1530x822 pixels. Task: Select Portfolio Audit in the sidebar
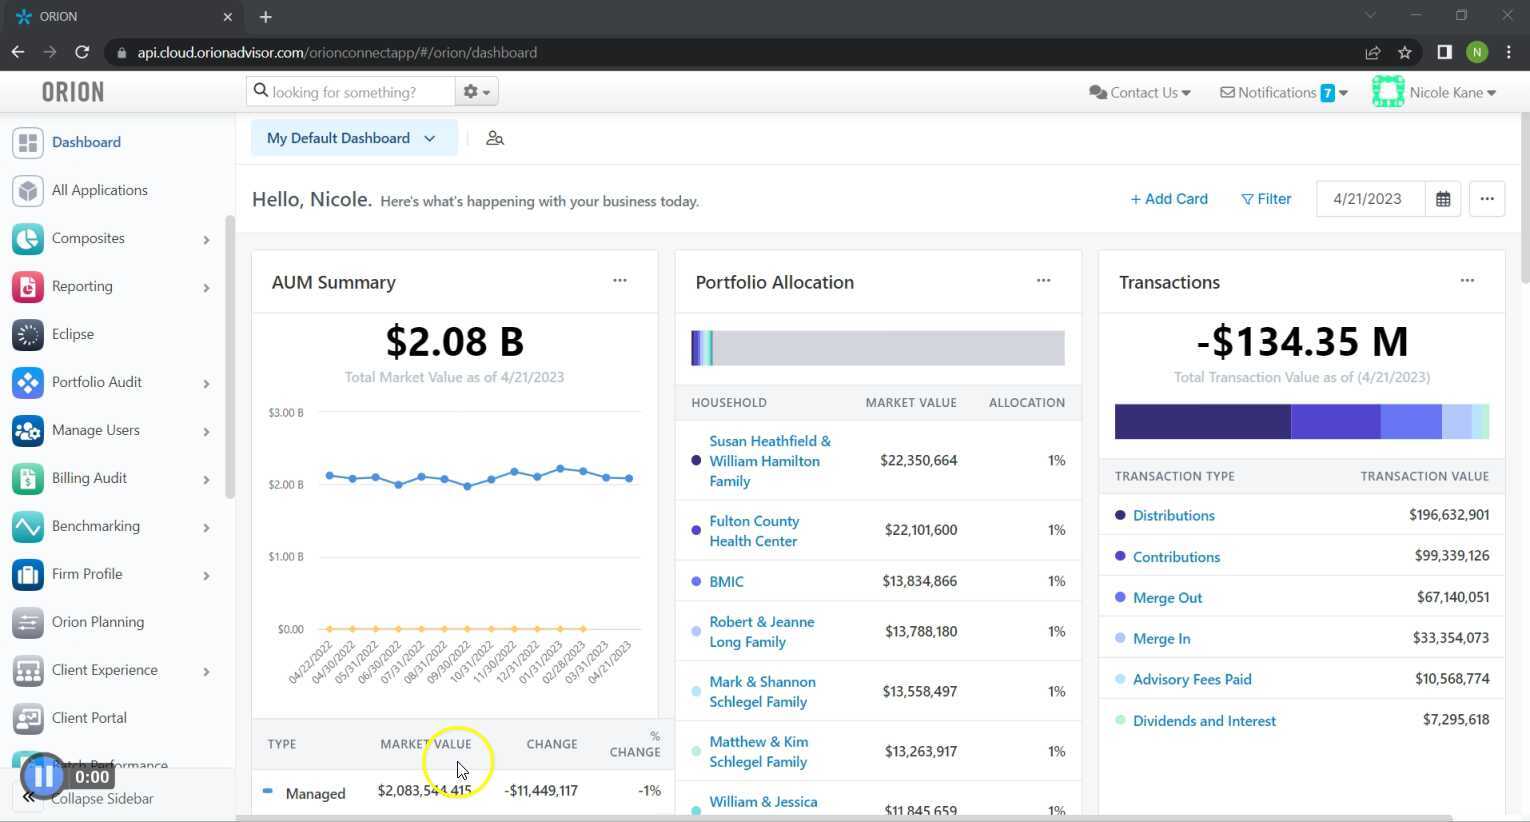pos(96,382)
